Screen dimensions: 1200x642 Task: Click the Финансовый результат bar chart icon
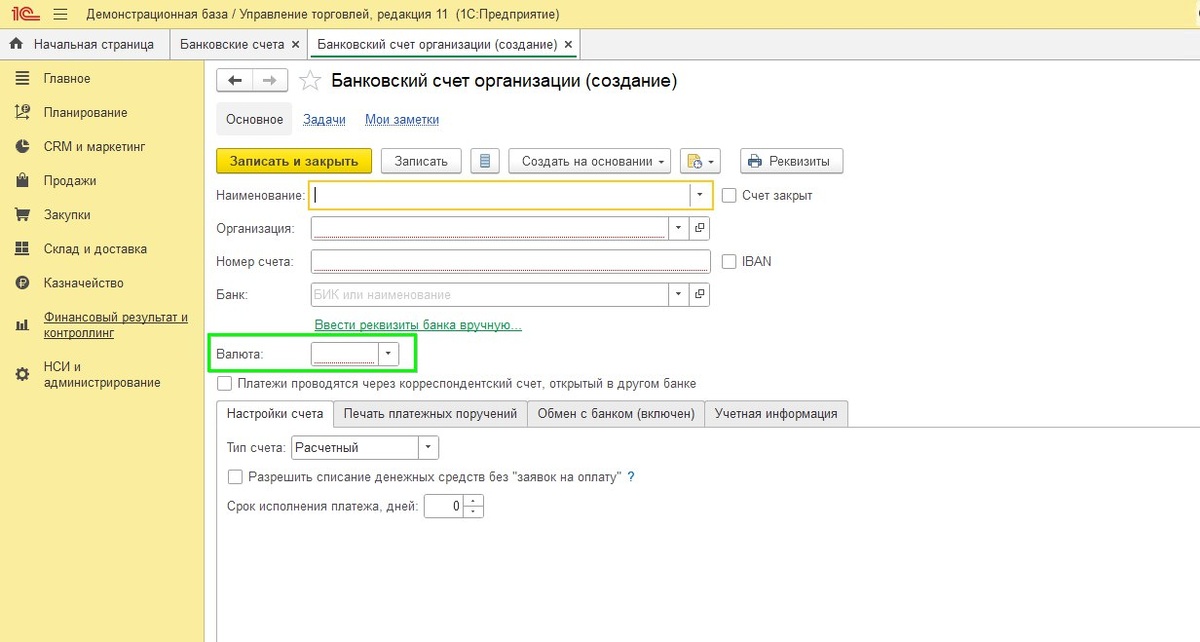[x=22, y=325]
